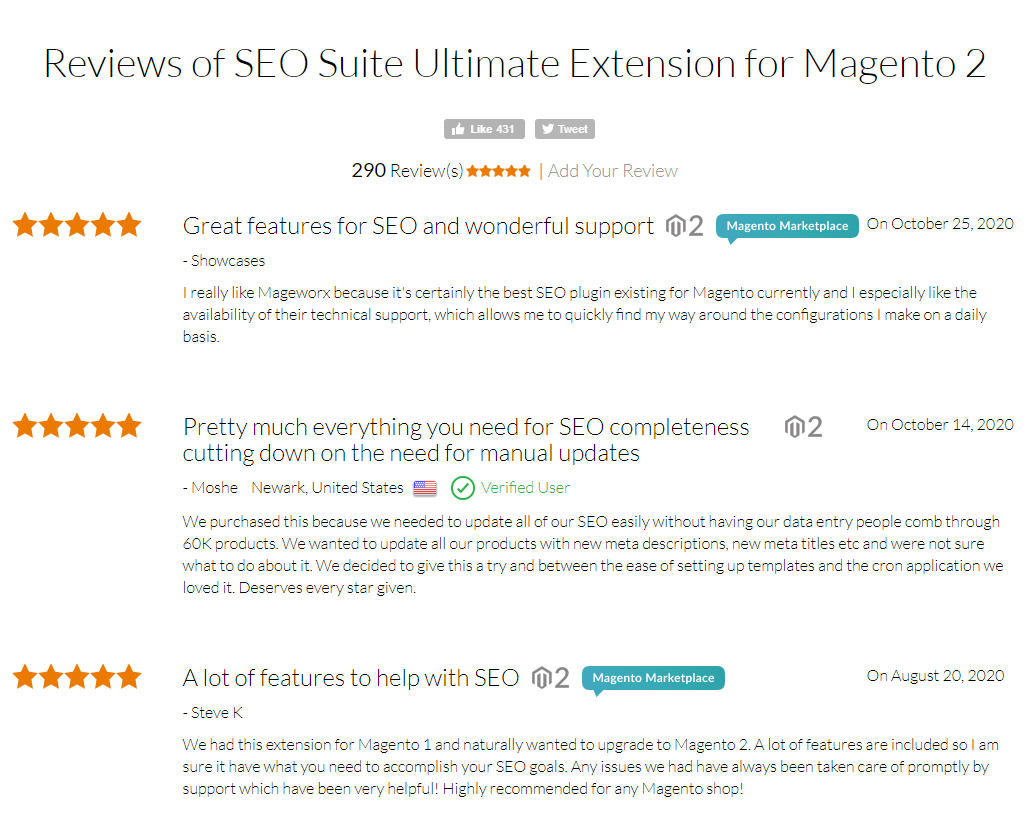
Task: Click the Magento Marketplace badge on first review
Action: pyautogui.click(x=787, y=226)
